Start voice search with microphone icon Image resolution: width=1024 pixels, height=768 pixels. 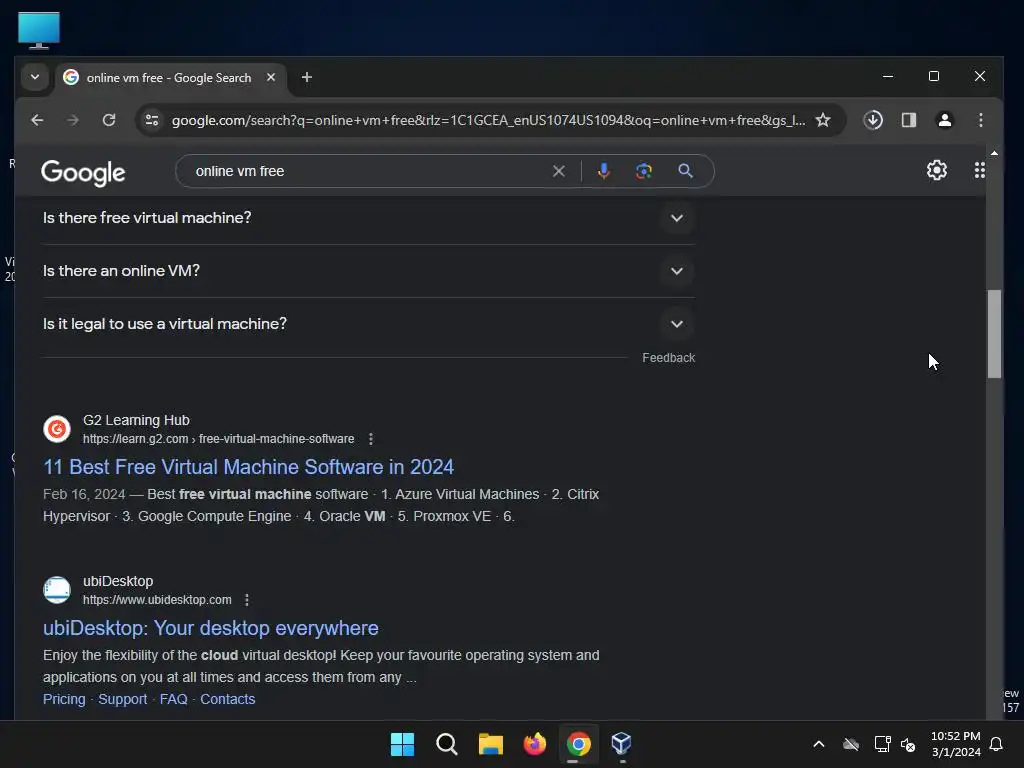point(603,171)
